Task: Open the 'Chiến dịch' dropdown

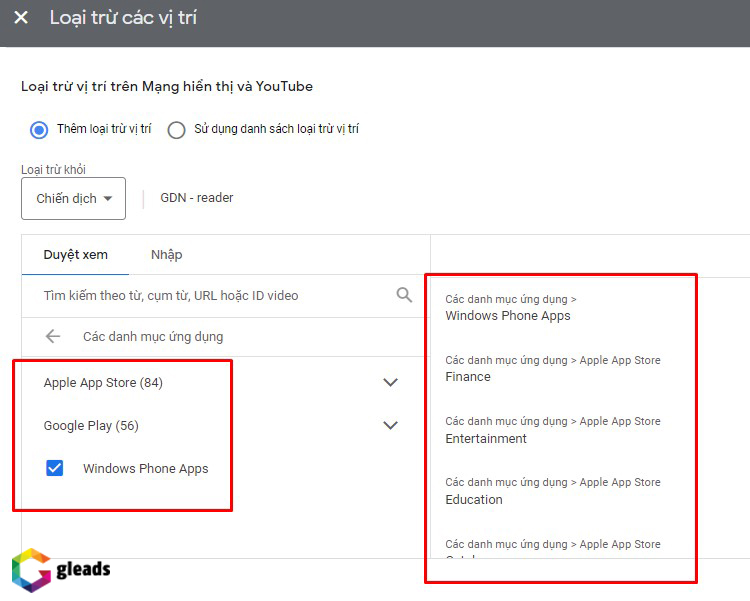Action: coord(73,198)
